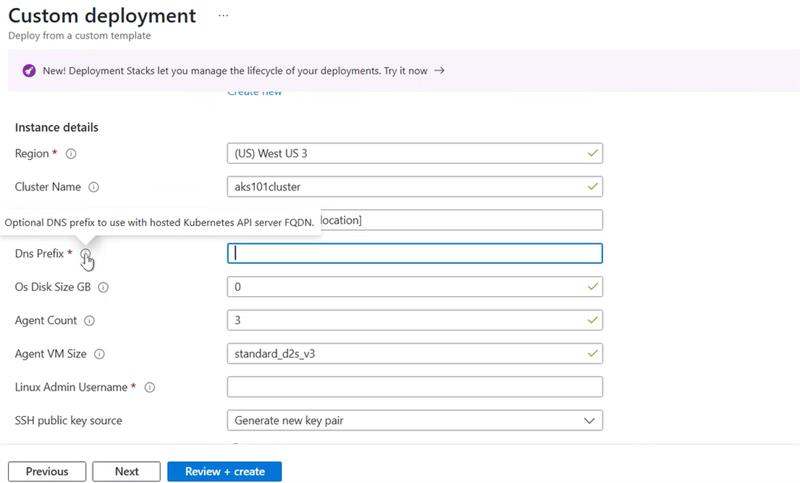Screen dimensions: 800x483
Task: Open the SSH public key source dropdown
Action: pos(415,421)
